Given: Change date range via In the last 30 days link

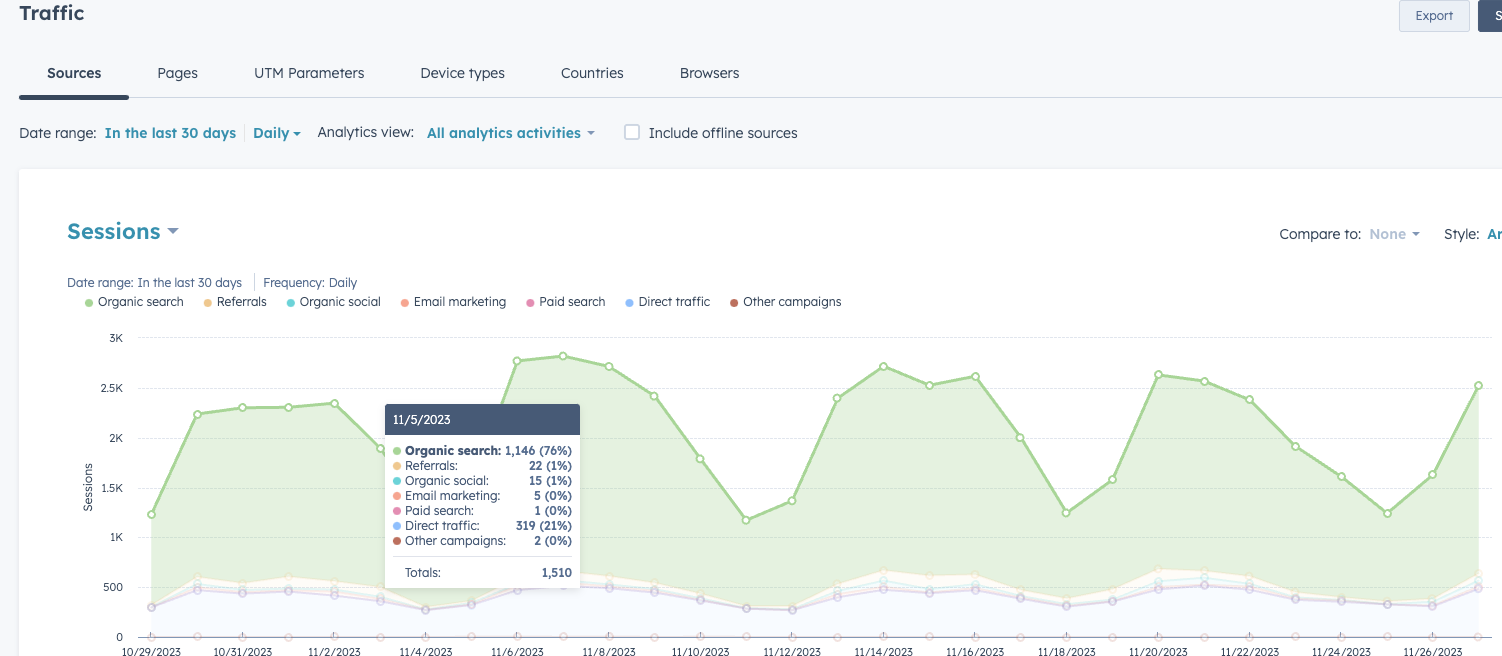Looking at the screenshot, I should 170,132.
